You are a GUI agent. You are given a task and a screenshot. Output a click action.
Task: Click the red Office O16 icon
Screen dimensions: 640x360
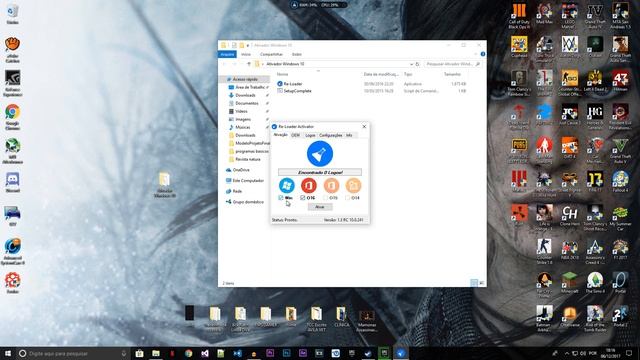coord(309,185)
